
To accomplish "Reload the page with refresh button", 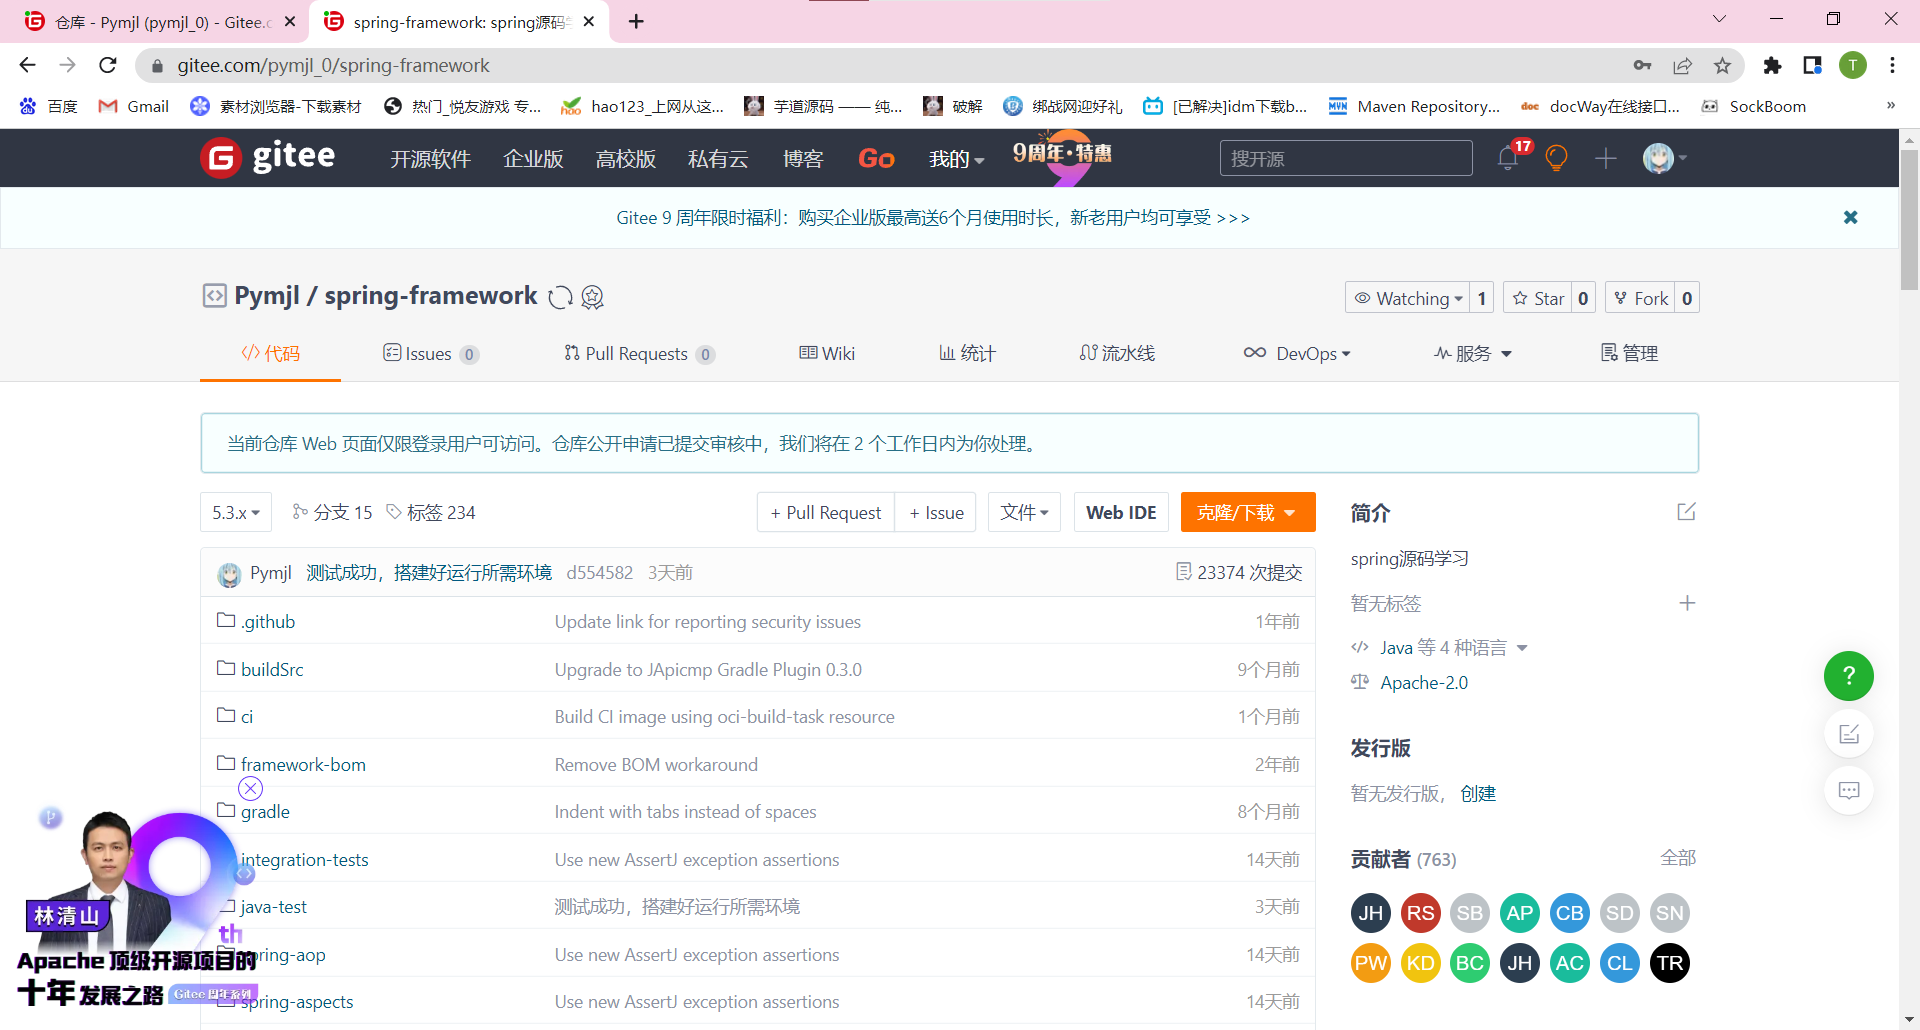I will click(108, 65).
